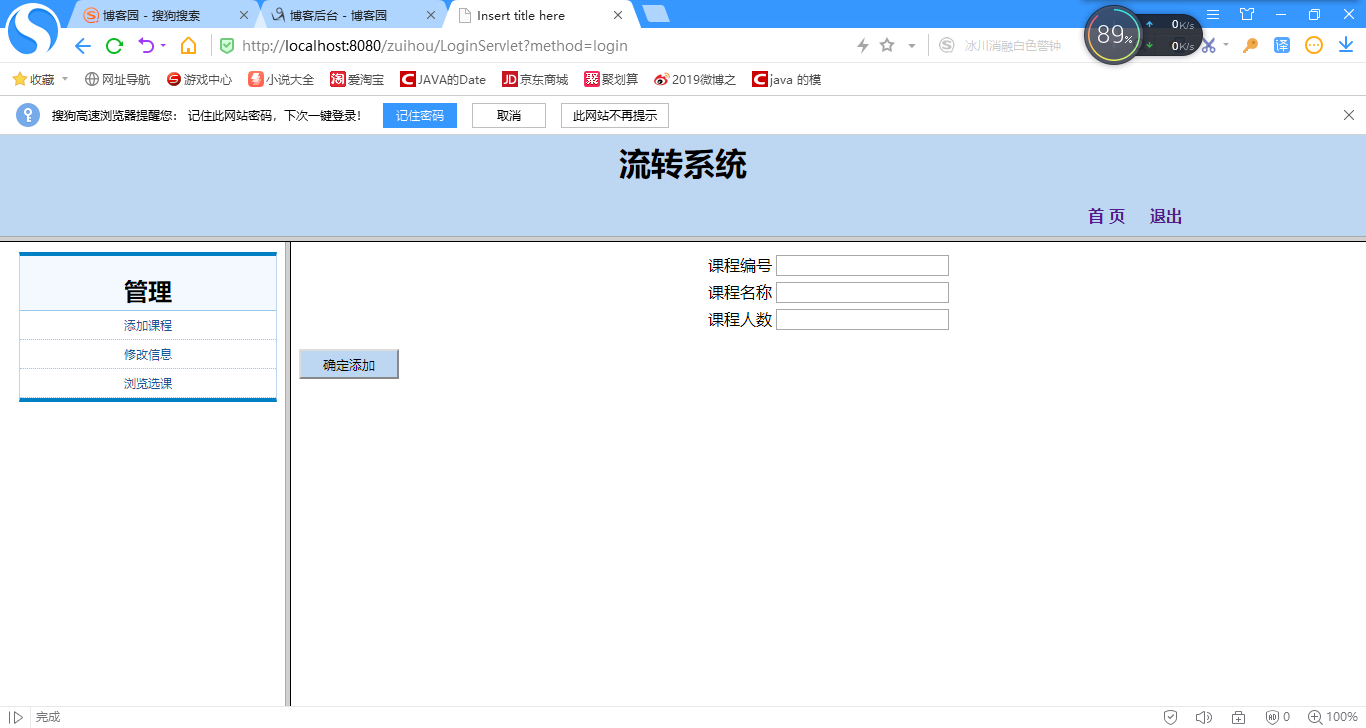Click the 此网站不再提示 button

tap(615, 116)
